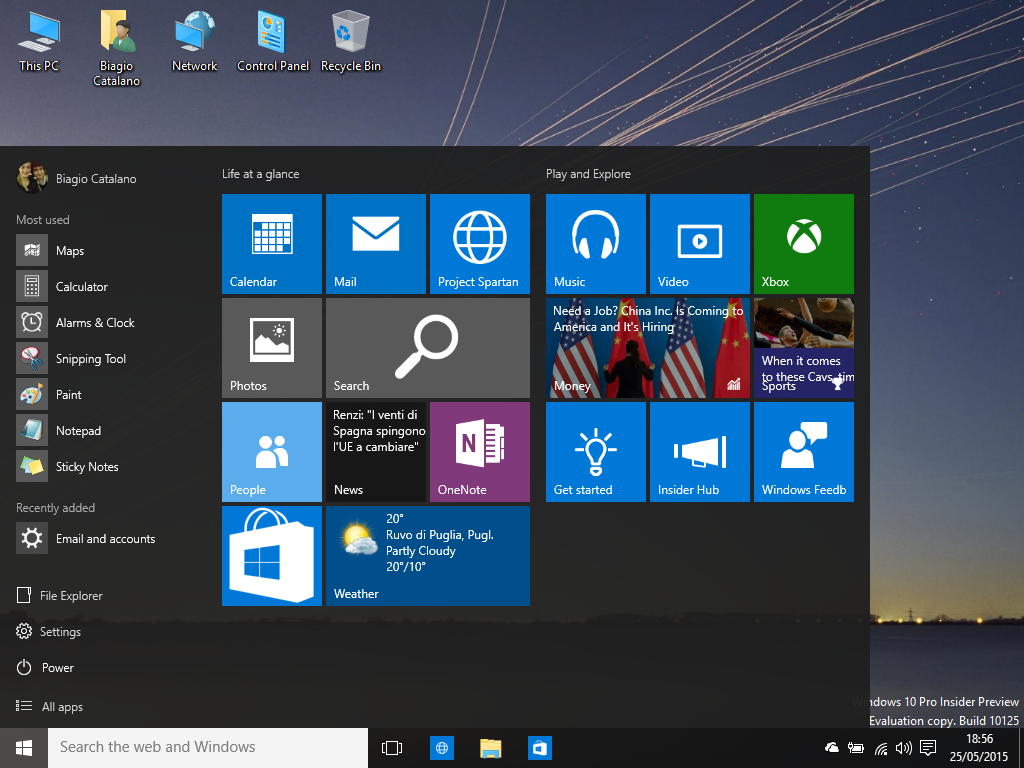Select the Recycle Bin desktop icon

[351, 41]
